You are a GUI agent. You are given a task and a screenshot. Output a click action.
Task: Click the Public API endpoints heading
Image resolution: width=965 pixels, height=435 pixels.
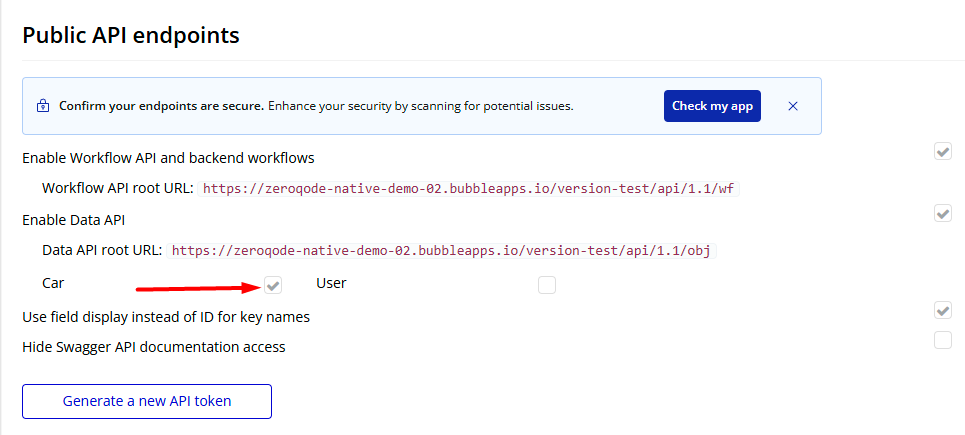click(131, 36)
